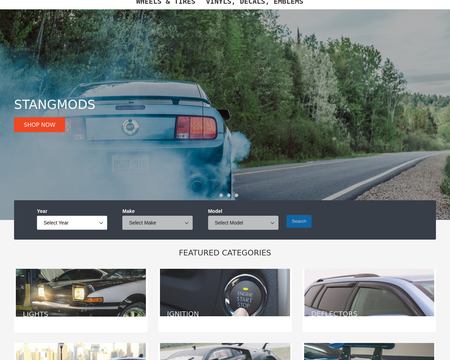This screenshot has width=450, height=360.
Task: Expand the Select Year dropdown
Action: [x=72, y=223]
